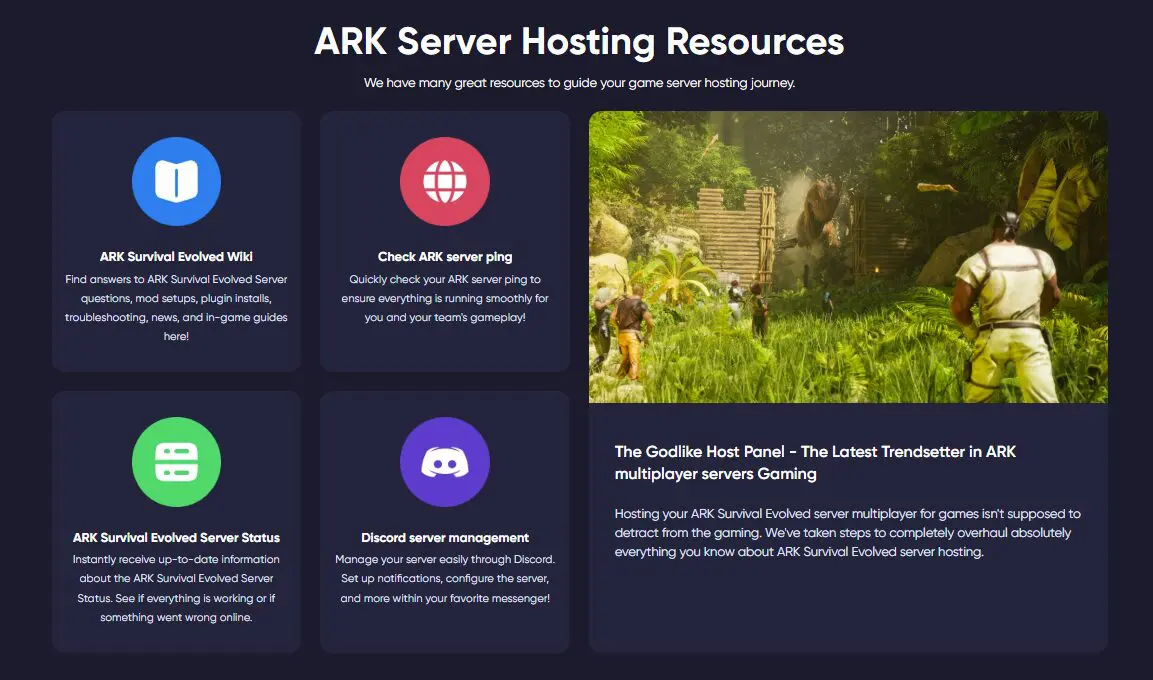Click the ARK Server Hosting Resources heading

579,41
